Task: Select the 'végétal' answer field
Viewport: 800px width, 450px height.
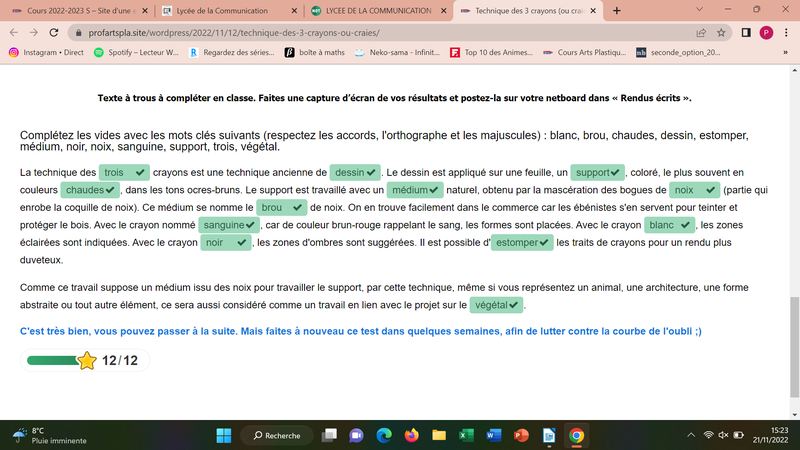Action: (x=497, y=304)
